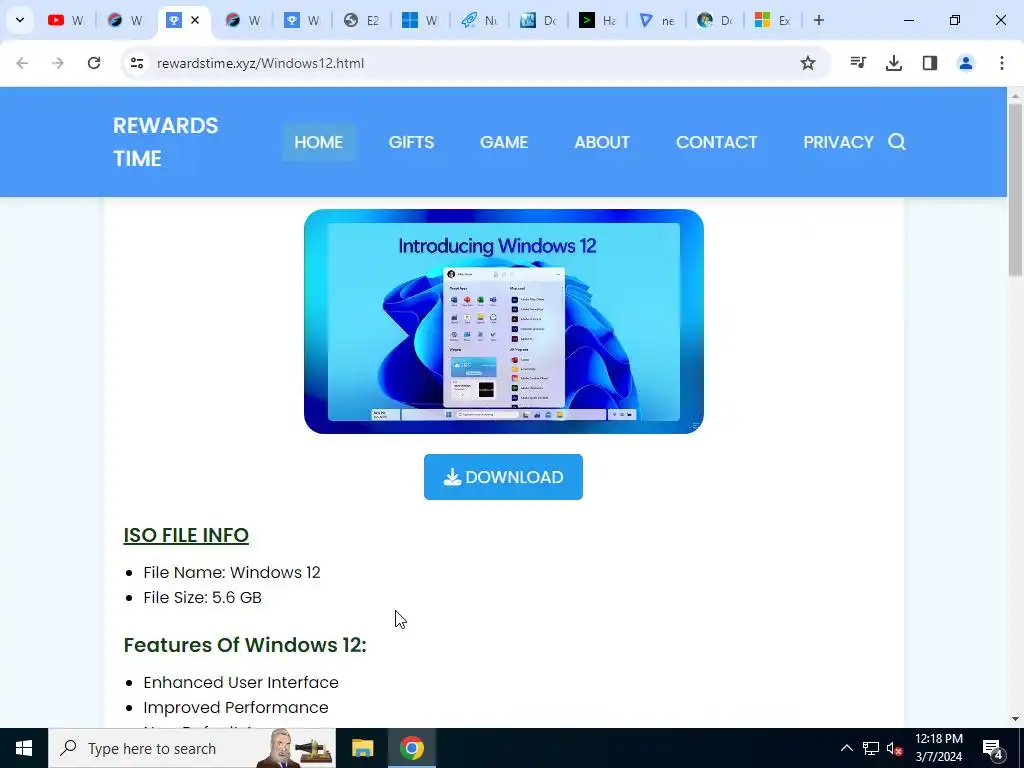Switch to the E2 globe icon tab
Screen dimensions: 1024x768
(x=361, y=20)
